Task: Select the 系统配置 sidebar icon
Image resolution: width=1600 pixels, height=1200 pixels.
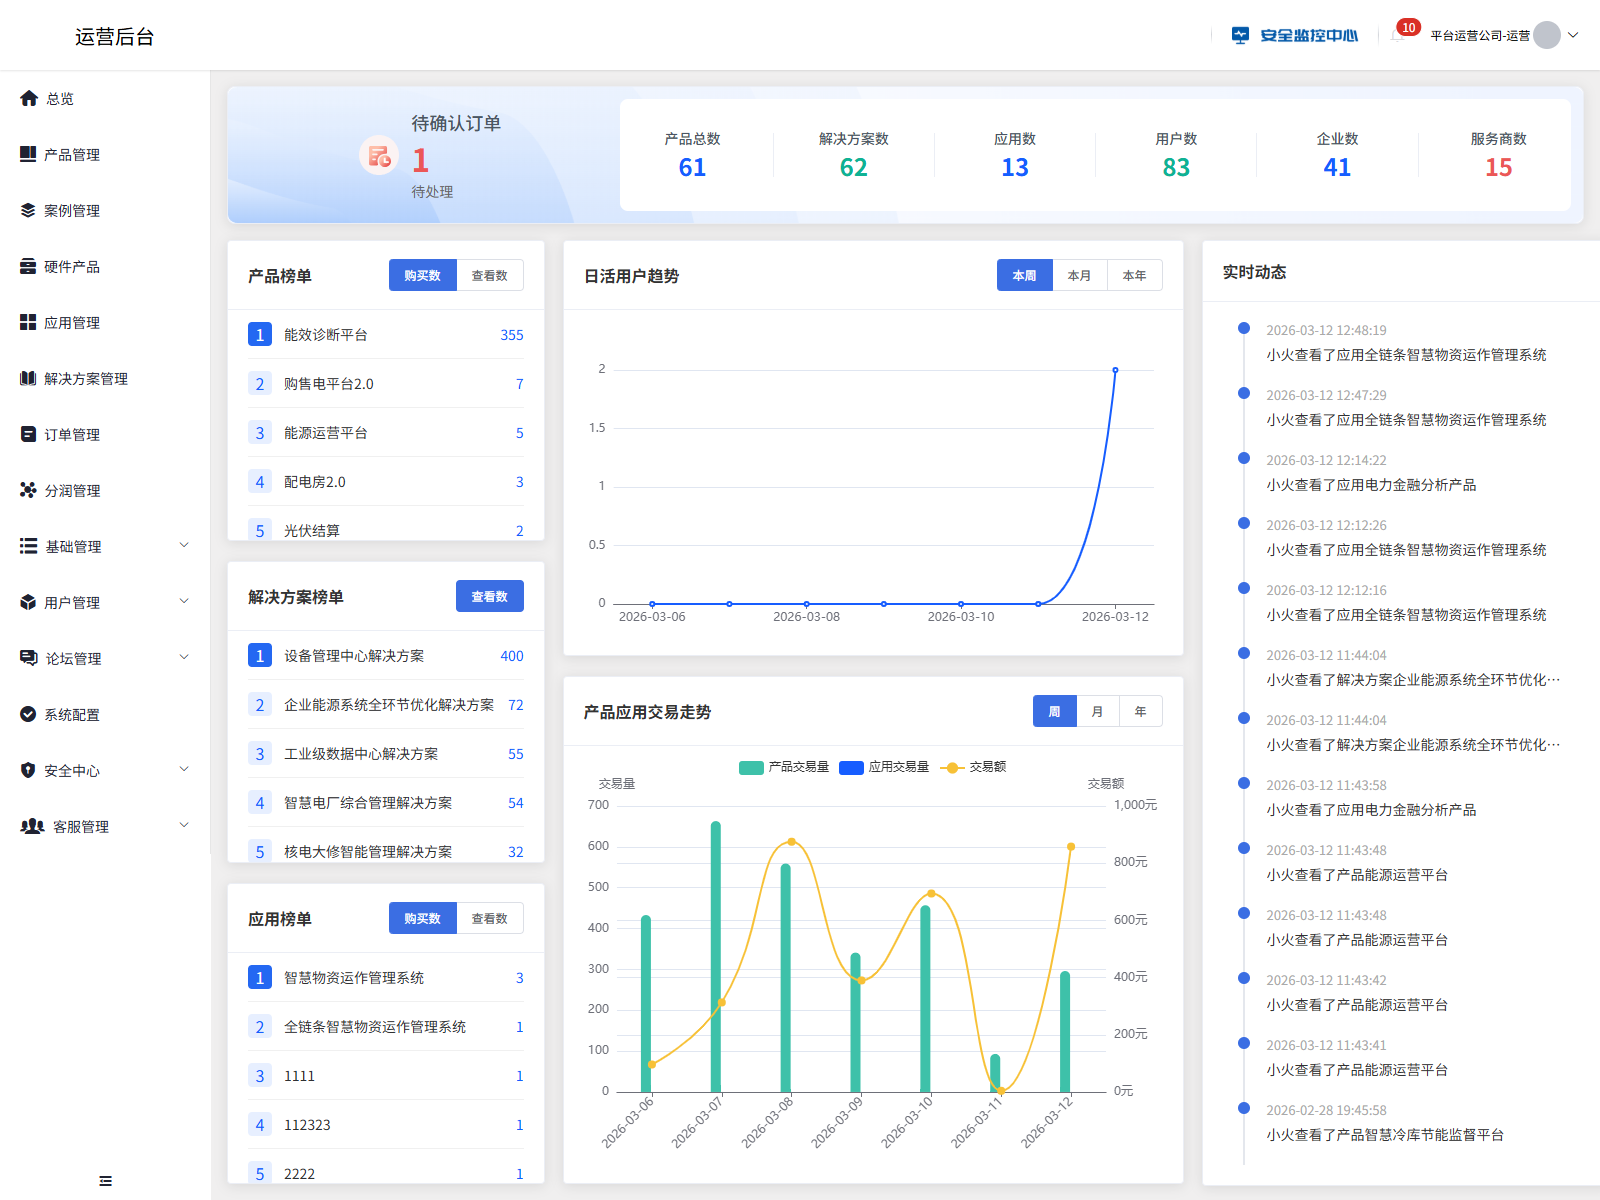Action: [28, 714]
